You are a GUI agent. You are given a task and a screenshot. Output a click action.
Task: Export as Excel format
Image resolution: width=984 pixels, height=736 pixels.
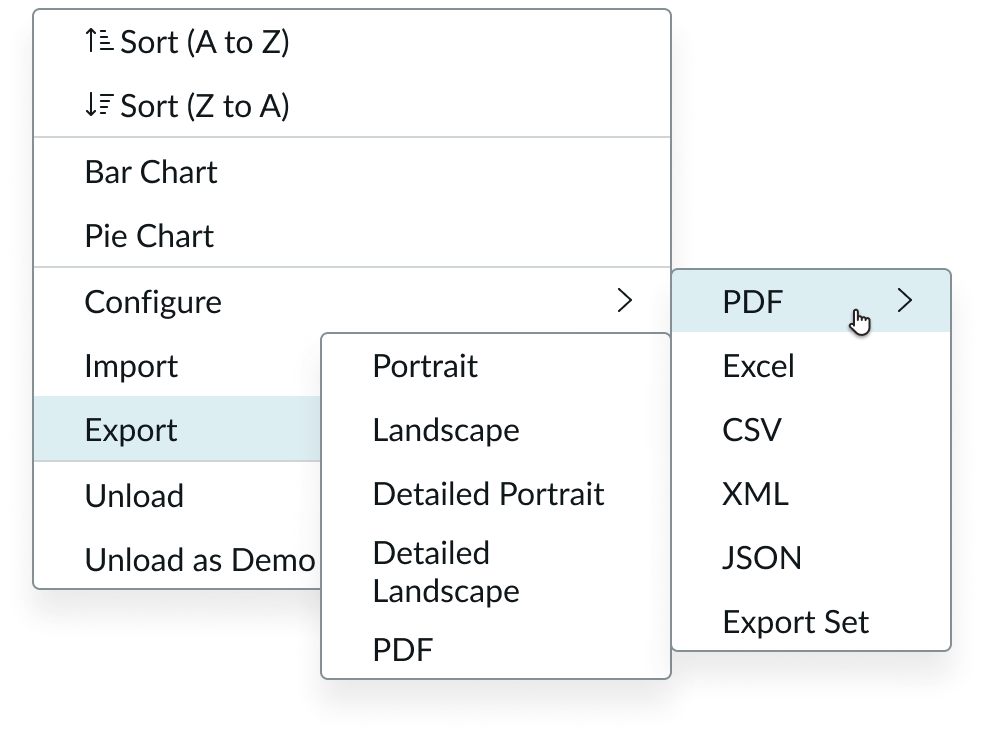click(811, 366)
